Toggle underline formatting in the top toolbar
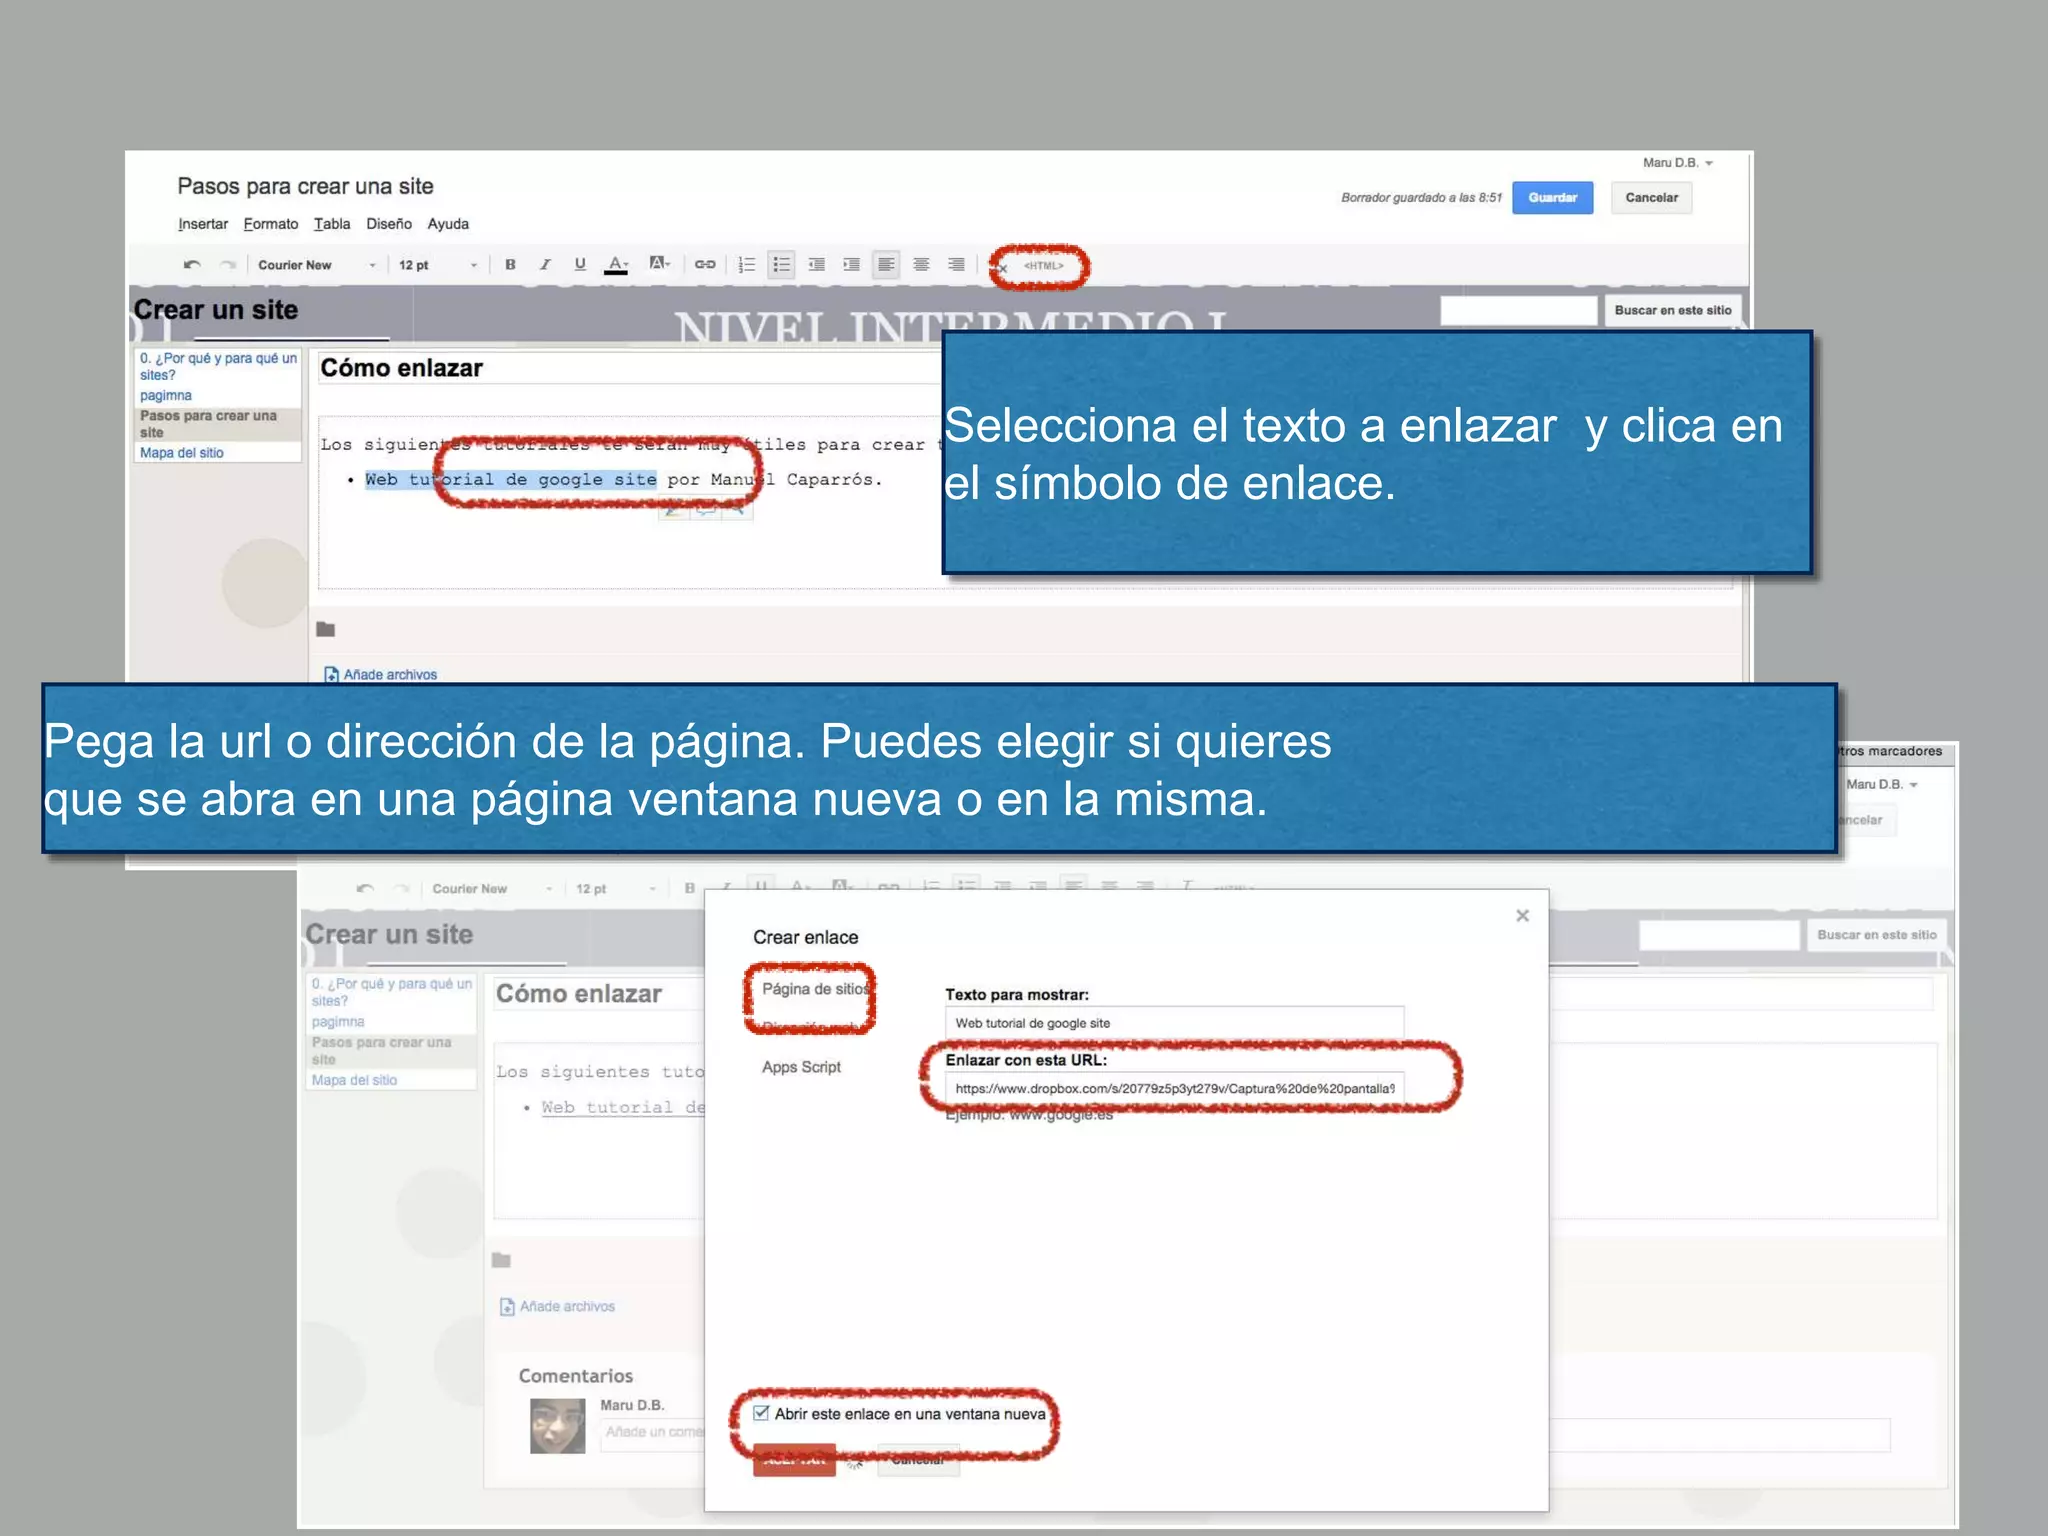The height and width of the screenshot is (1536, 2048). point(580,265)
